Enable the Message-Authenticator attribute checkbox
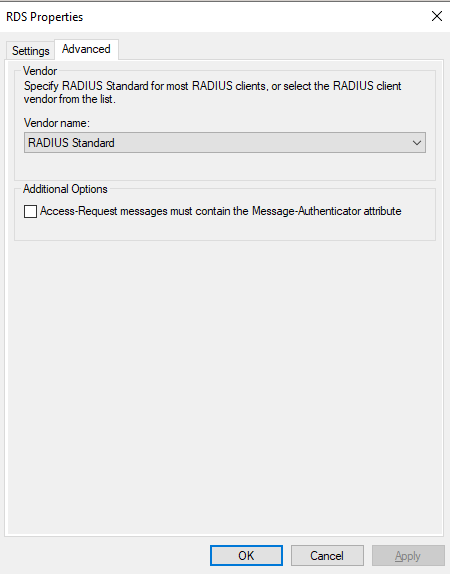Viewport: 450px width, 574px height. point(30,211)
